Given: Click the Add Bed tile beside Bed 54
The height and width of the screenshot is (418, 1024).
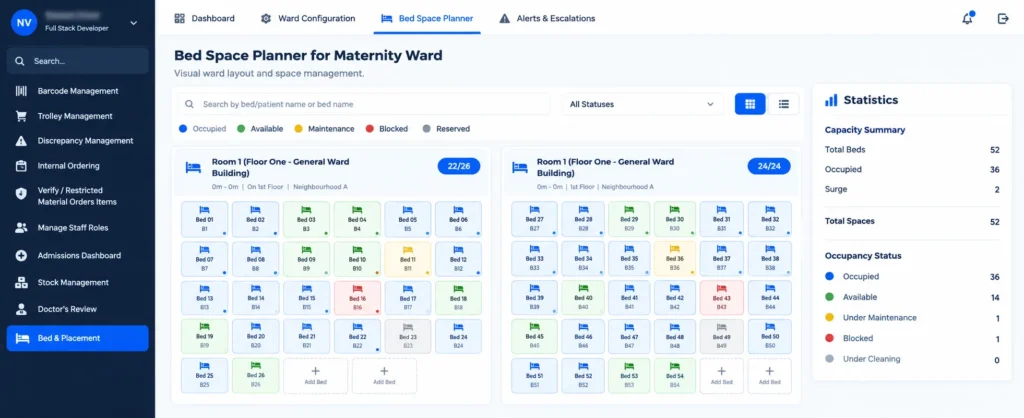Looking at the screenshot, I should [x=721, y=376].
